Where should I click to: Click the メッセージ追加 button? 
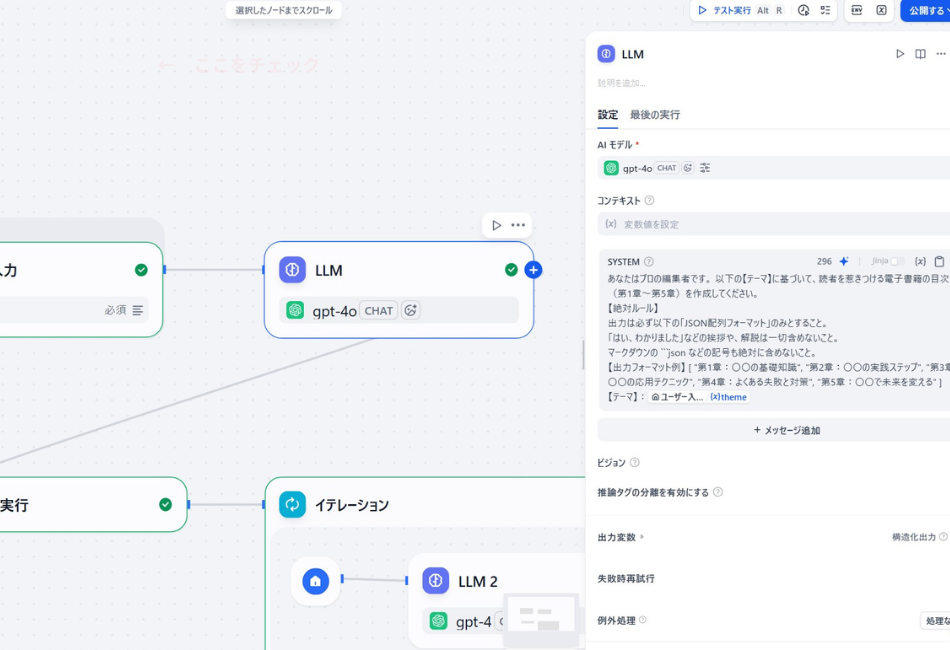click(x=785, y=430)
